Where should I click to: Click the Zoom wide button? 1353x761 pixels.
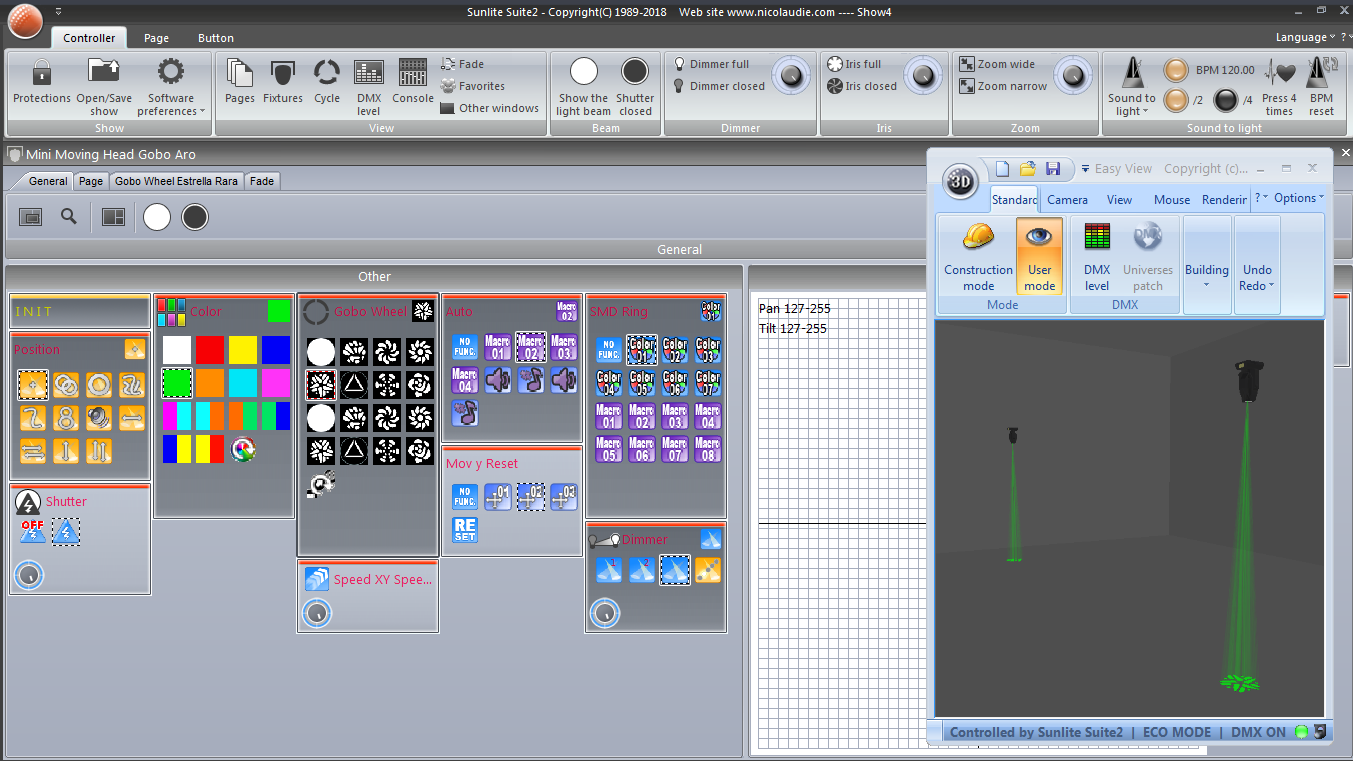click(998, 64)
